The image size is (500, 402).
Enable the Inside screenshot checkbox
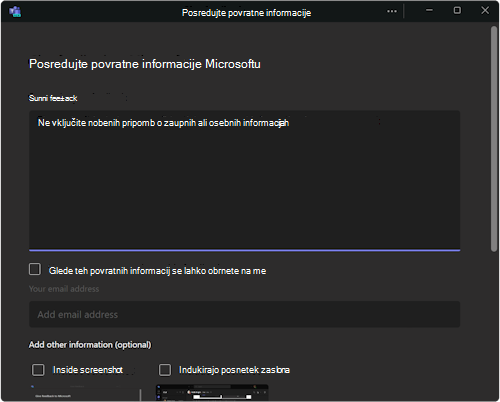[x=38, y=370]
